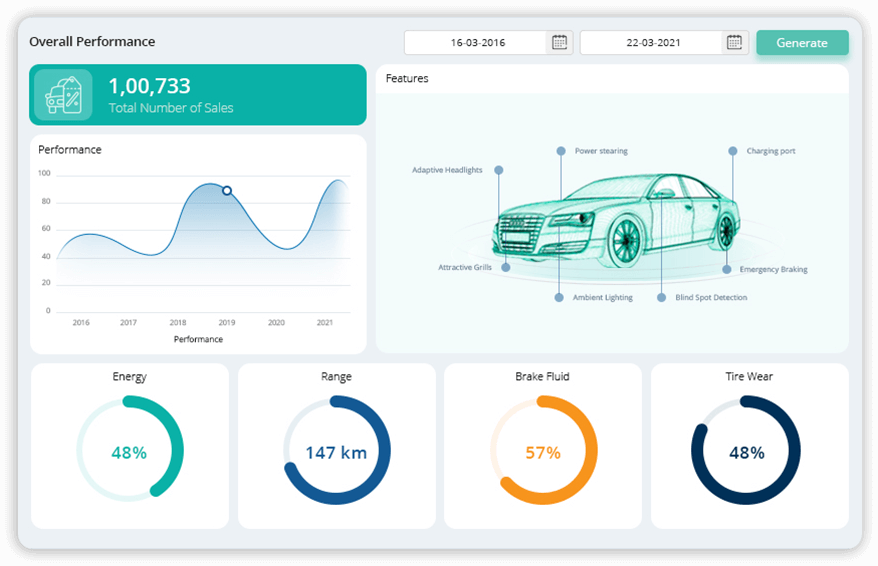This screenshot has width=878, height=566.
Task: Select the Attractive Grills marker dot
Action: tap(506, 267)
